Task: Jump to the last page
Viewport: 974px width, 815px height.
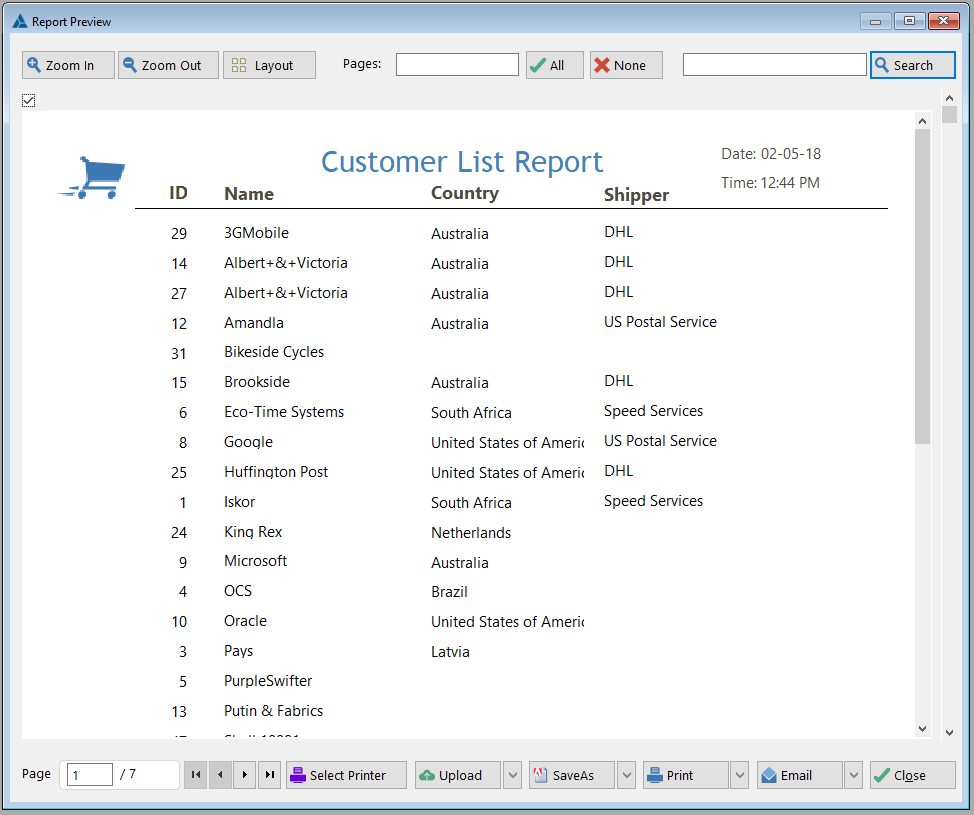Action: point(270,775)
